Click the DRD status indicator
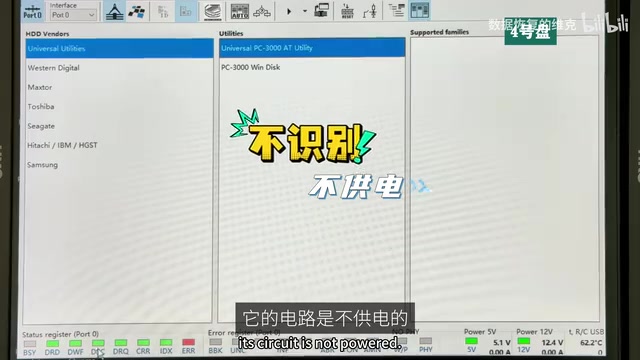This screenshot has height=360, width=640. (x=52, y=344)
